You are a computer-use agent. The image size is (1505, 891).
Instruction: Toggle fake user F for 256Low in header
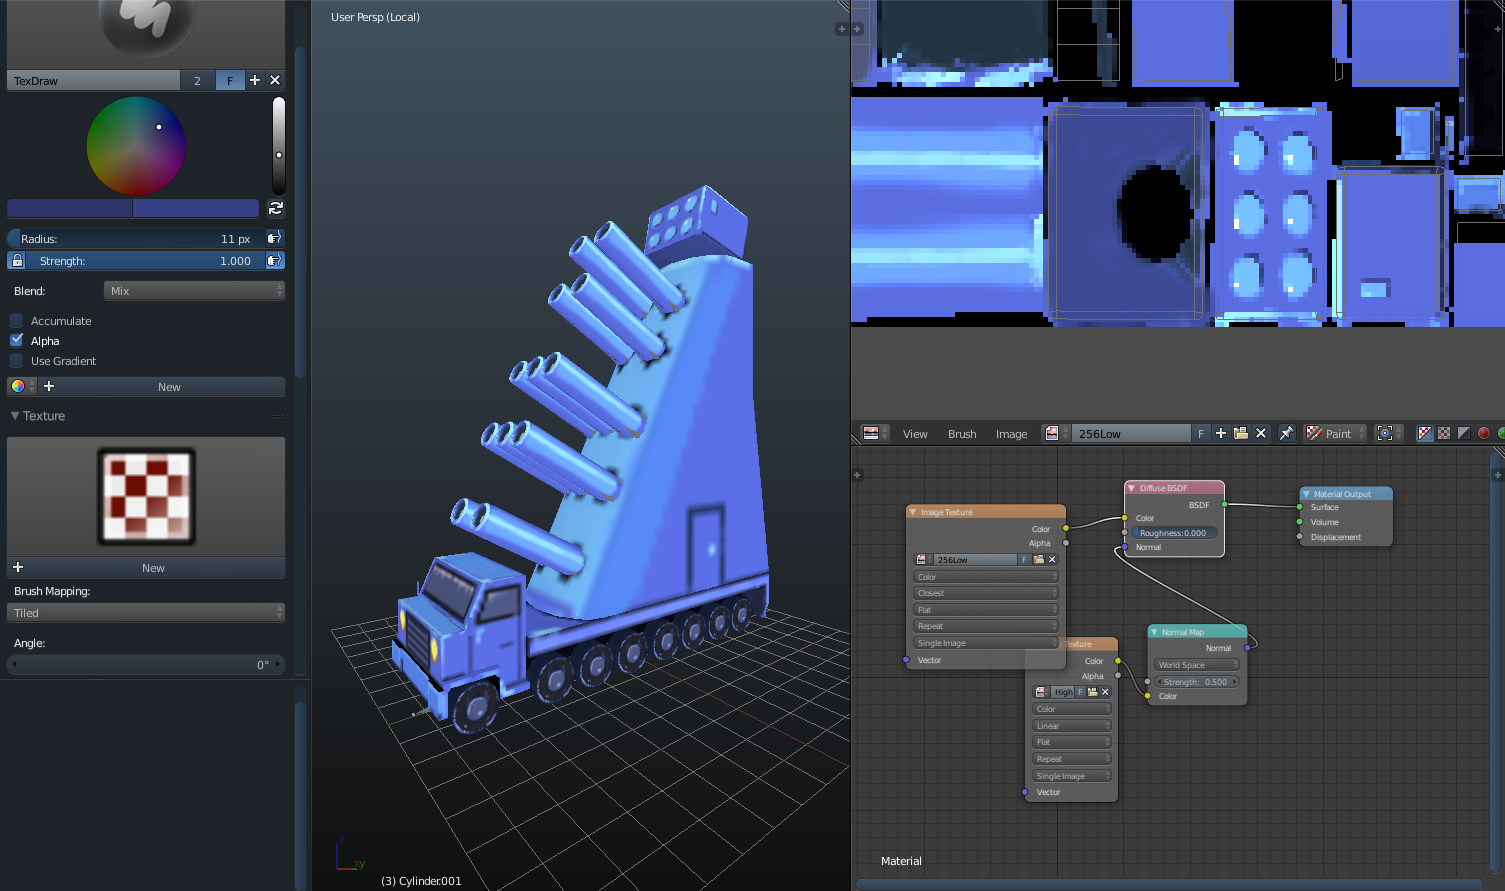click(1201, 433)
